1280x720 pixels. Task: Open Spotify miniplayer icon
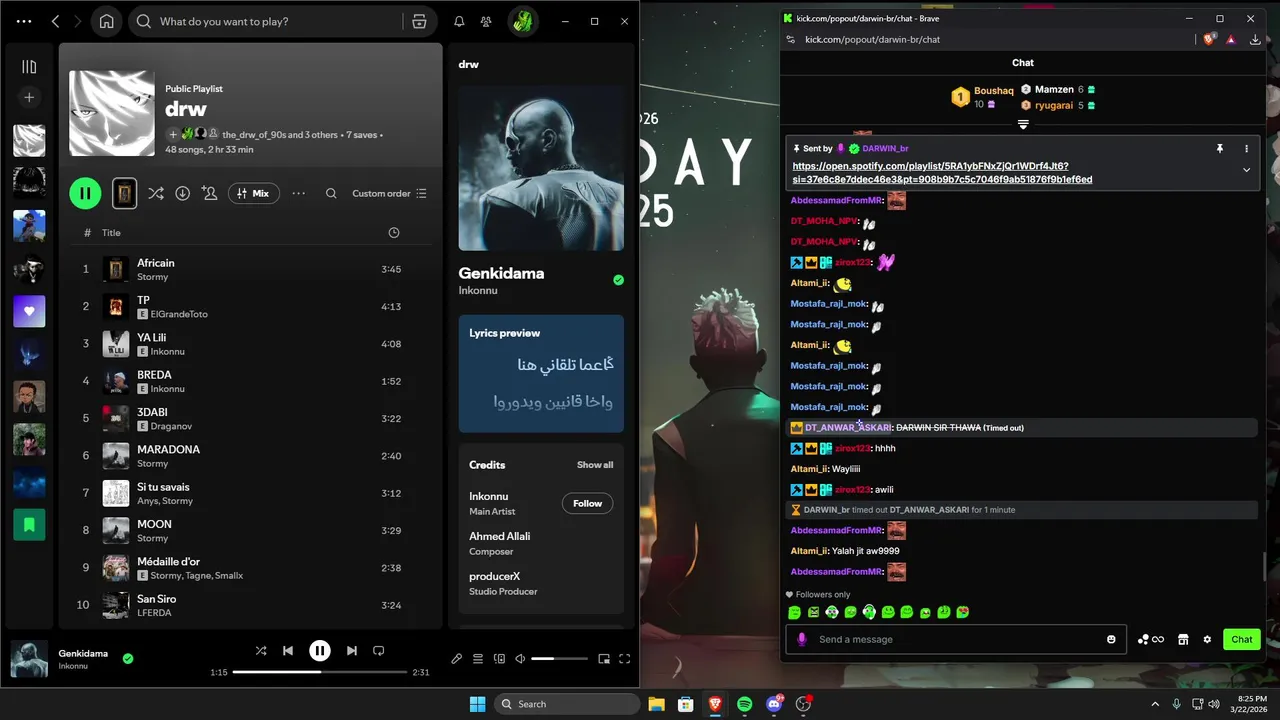[x=604, y=658]
